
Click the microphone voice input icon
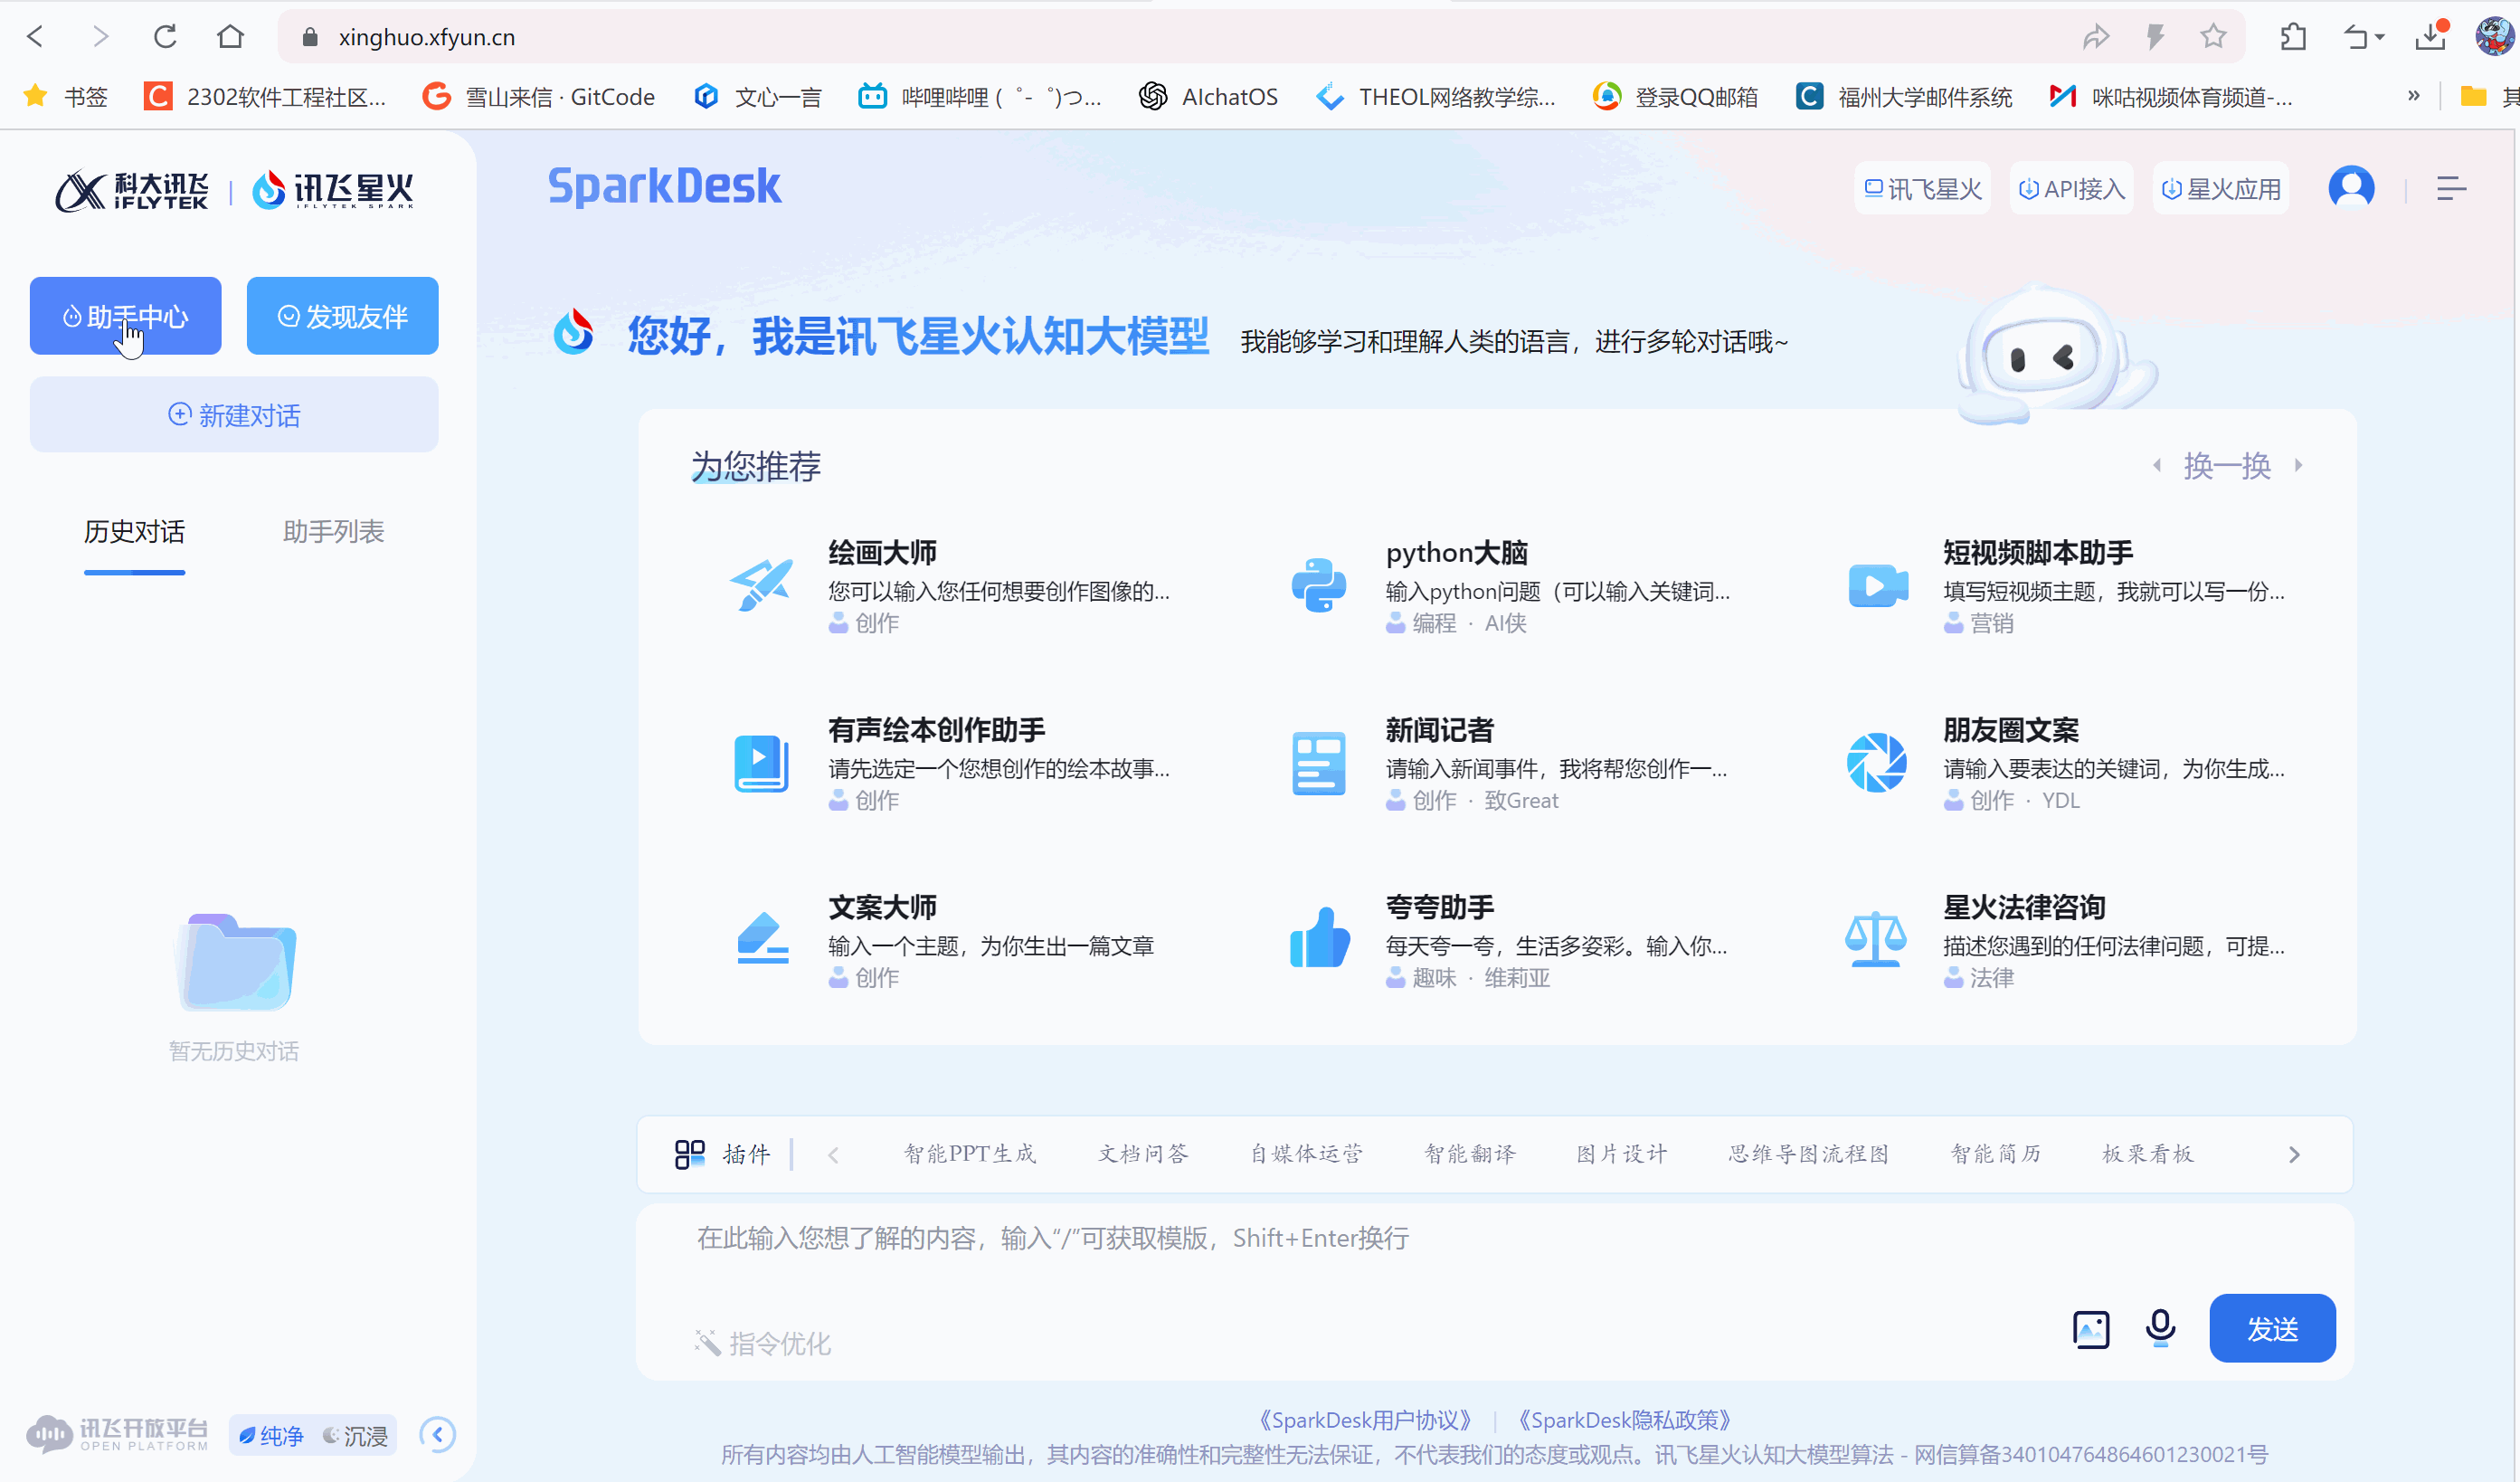click(x=2160, y=1328)
